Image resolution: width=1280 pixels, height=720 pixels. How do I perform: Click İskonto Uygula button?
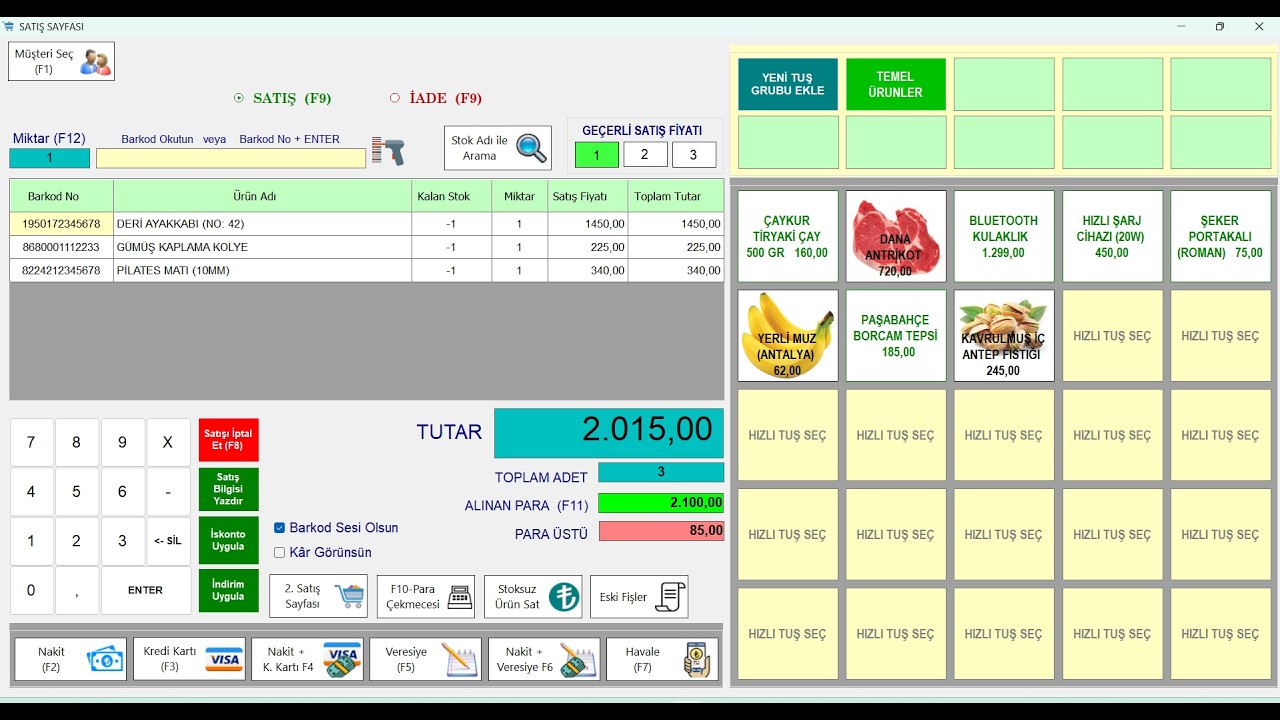228,540
